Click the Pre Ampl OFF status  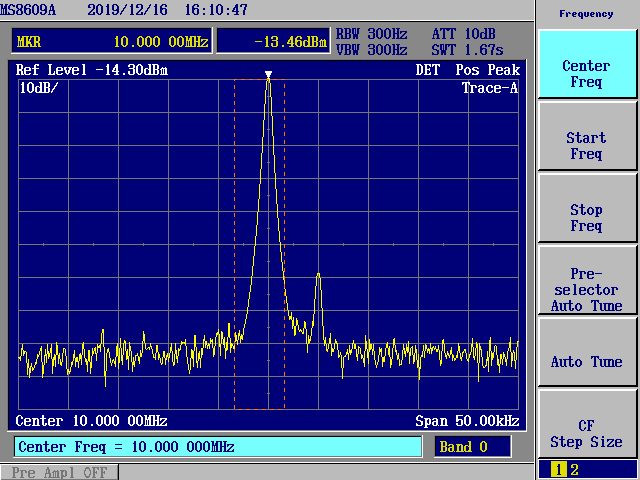(59, 473)
